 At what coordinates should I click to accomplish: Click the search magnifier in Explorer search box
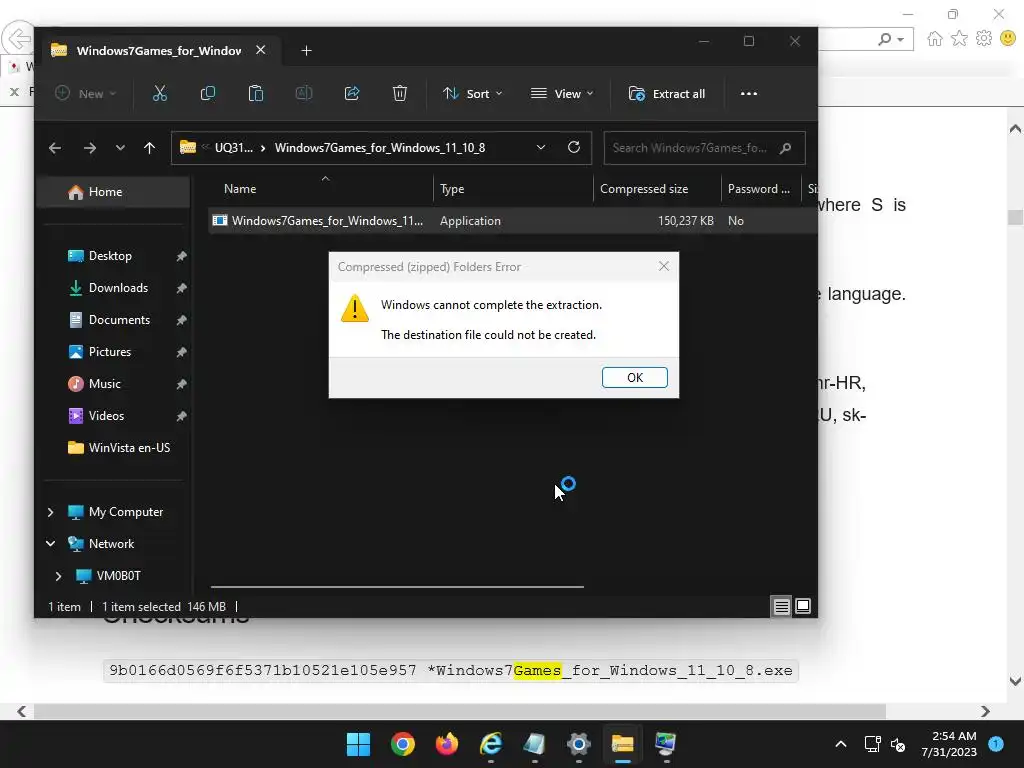tap(786, 148)
